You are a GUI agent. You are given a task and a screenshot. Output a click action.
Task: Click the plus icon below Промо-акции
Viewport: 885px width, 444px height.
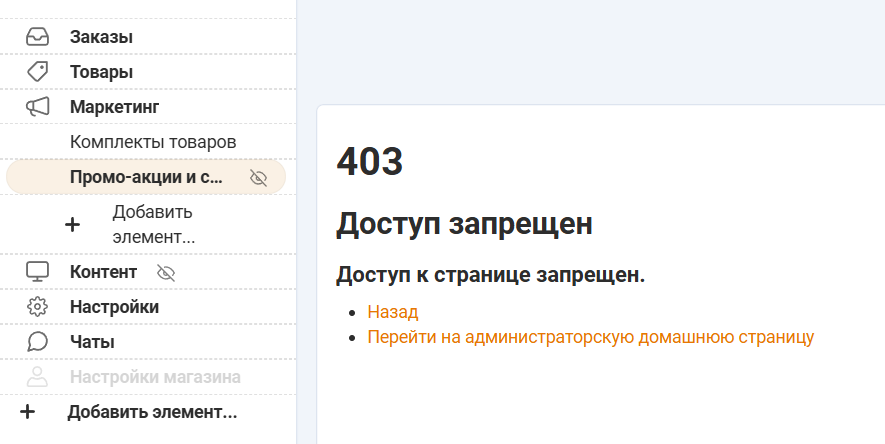click(72, 225)
